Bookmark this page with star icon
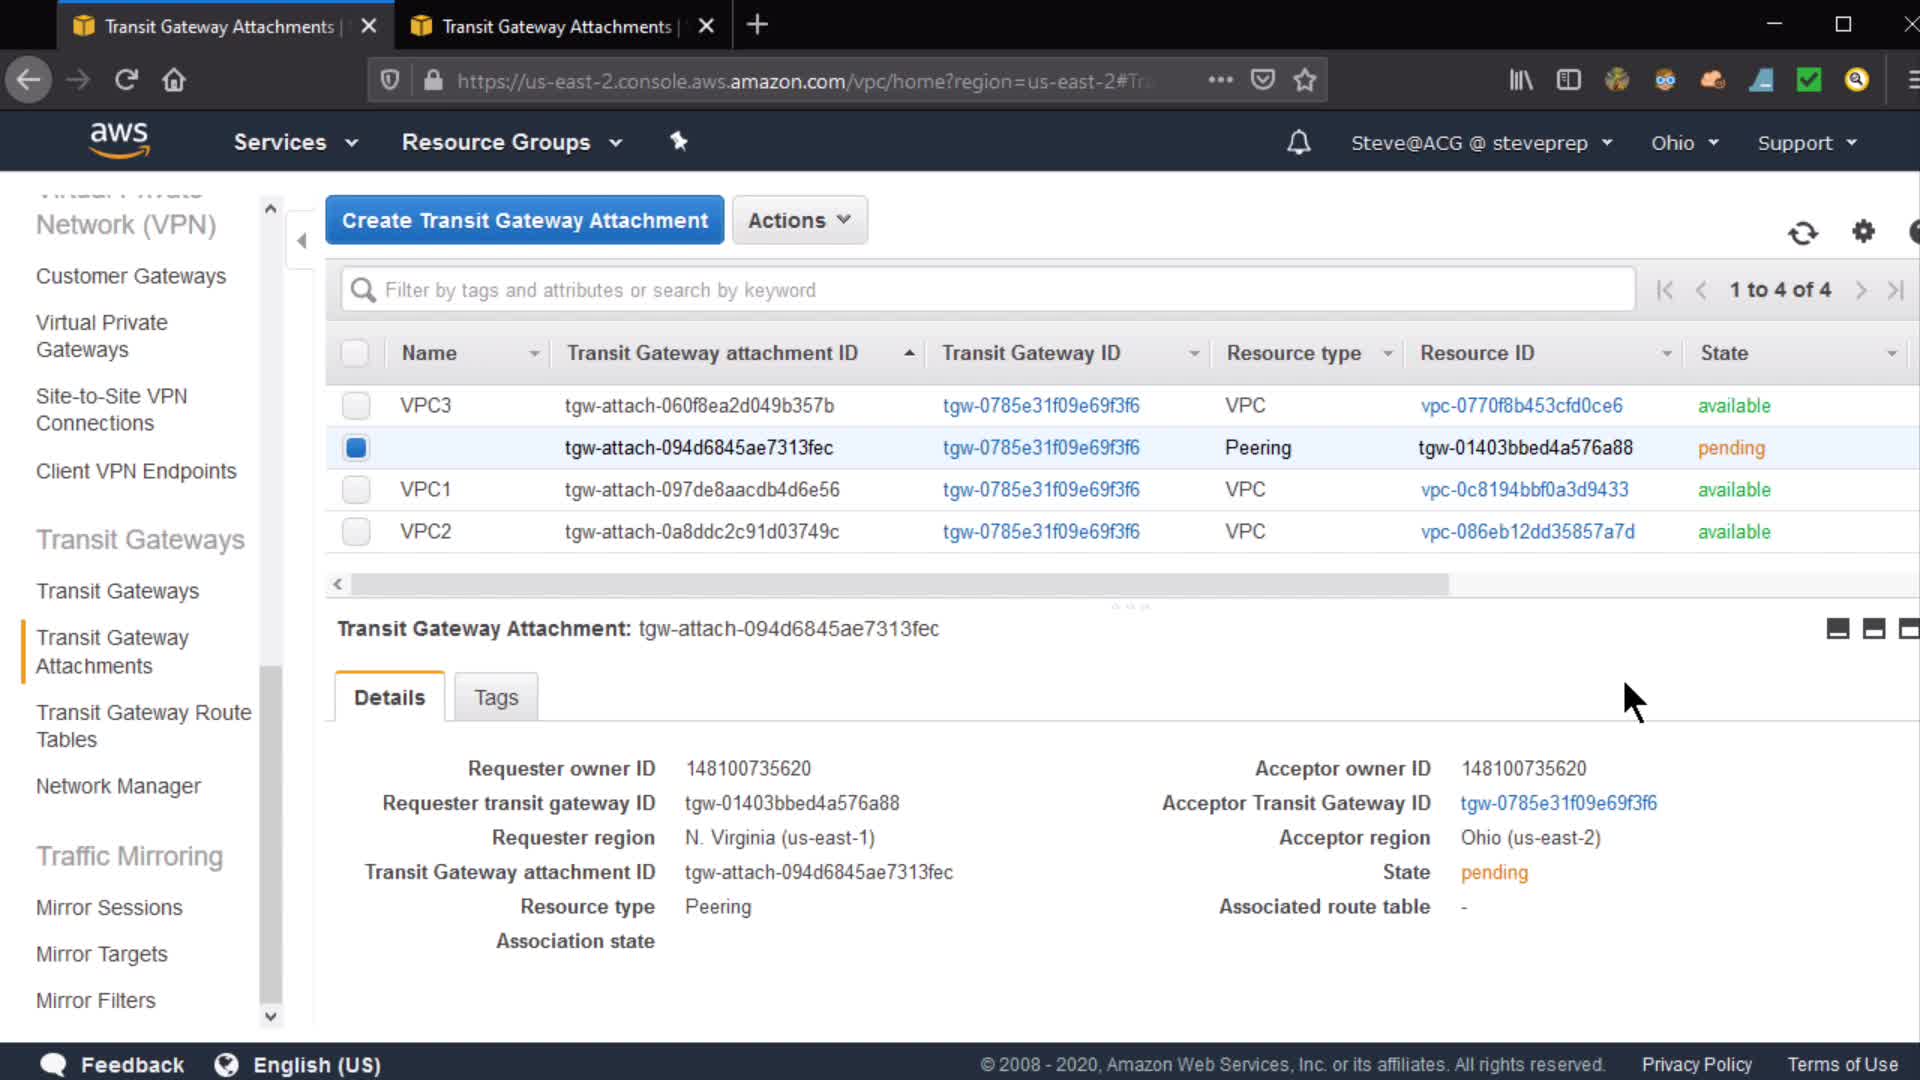Viewport: 1920px width, 1080px height. [x=1304, y=80]
